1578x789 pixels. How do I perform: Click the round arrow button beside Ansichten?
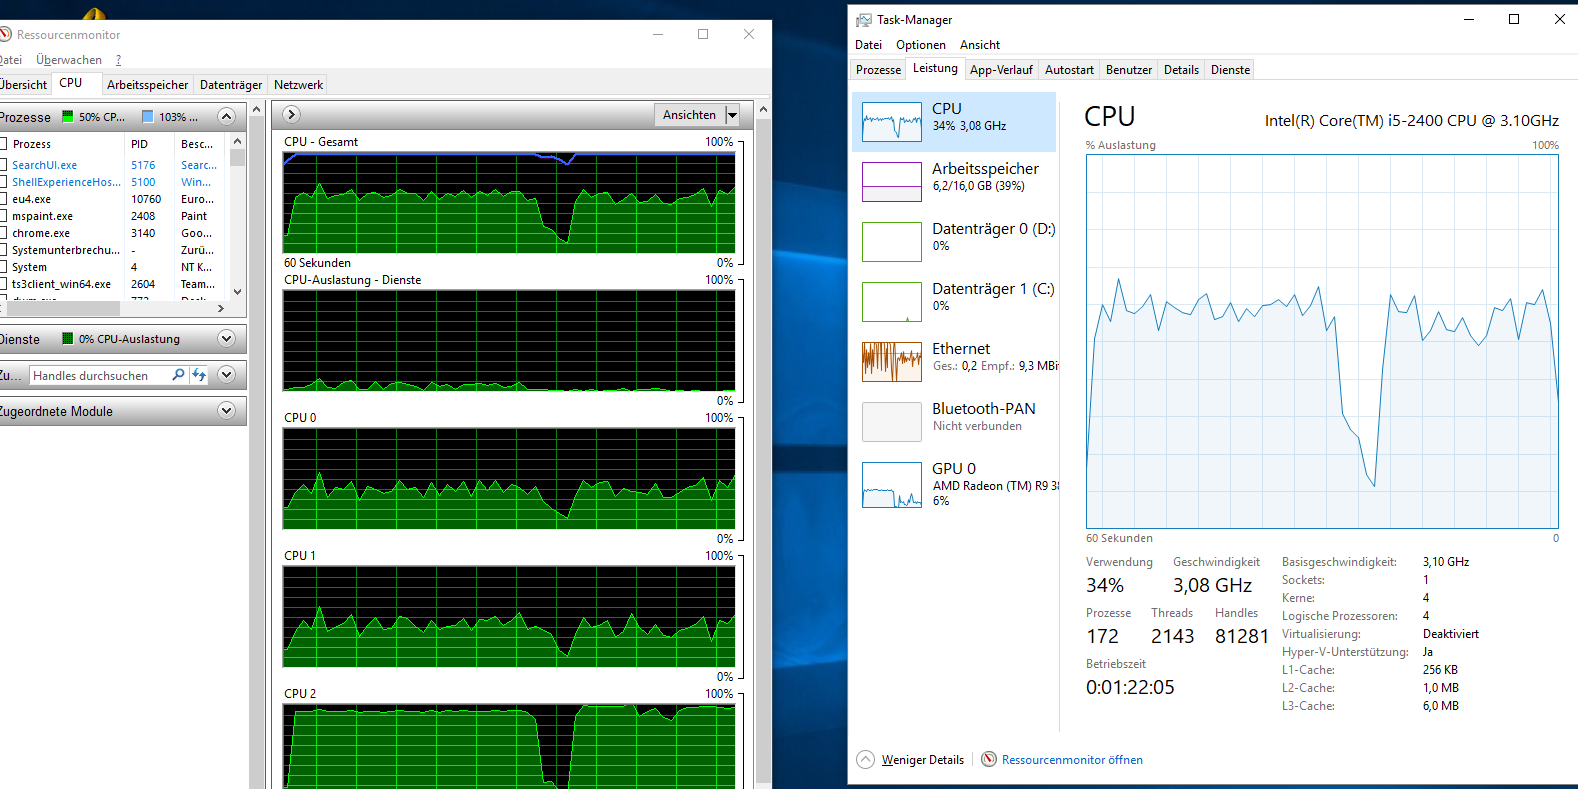[292, 115]
